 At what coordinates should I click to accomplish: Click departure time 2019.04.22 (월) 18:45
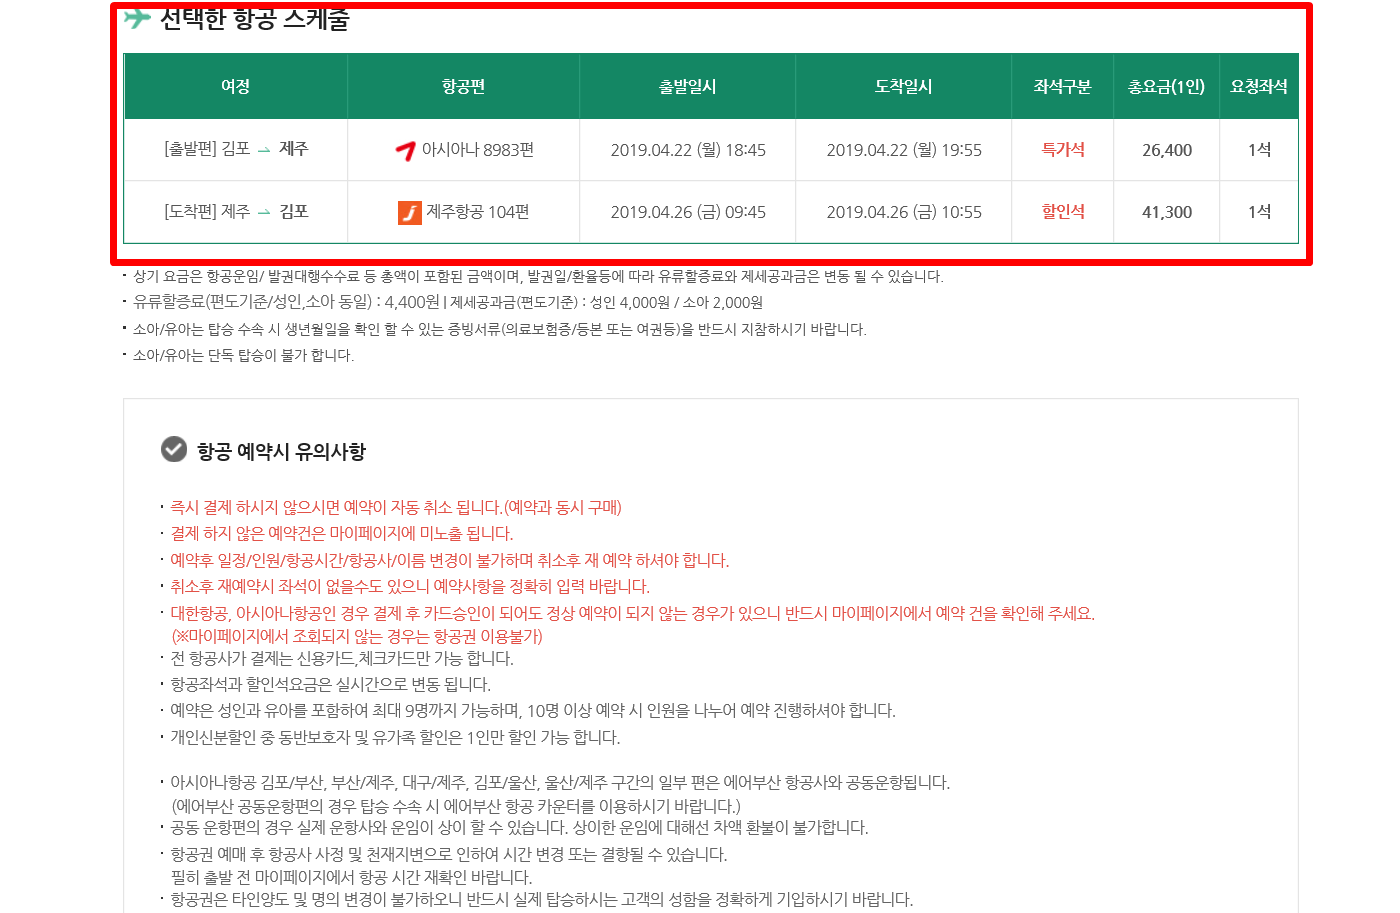click(x=688, y=150)
